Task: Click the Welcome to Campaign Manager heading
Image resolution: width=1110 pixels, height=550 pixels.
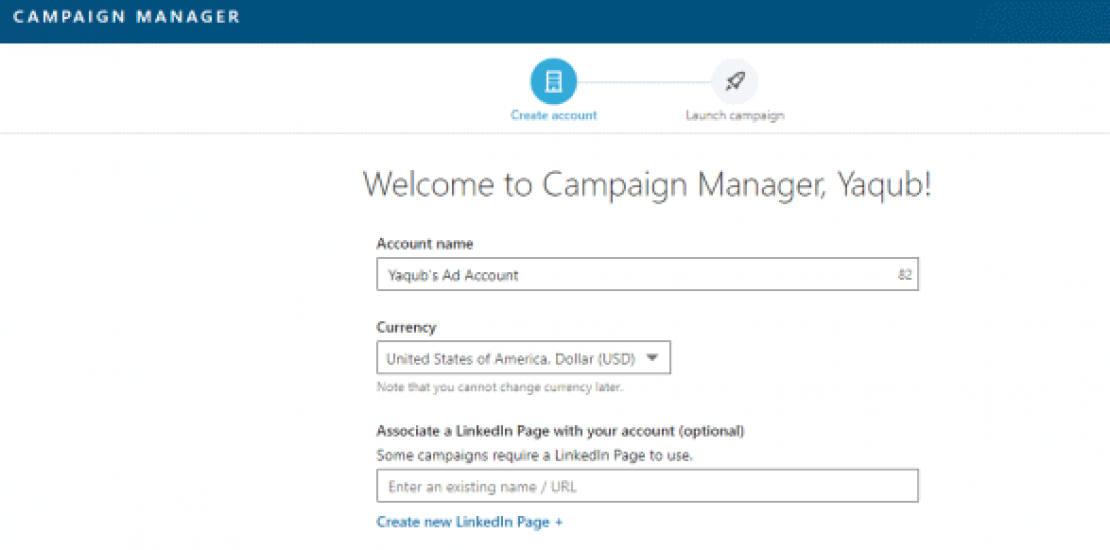Action: point(646,185)
